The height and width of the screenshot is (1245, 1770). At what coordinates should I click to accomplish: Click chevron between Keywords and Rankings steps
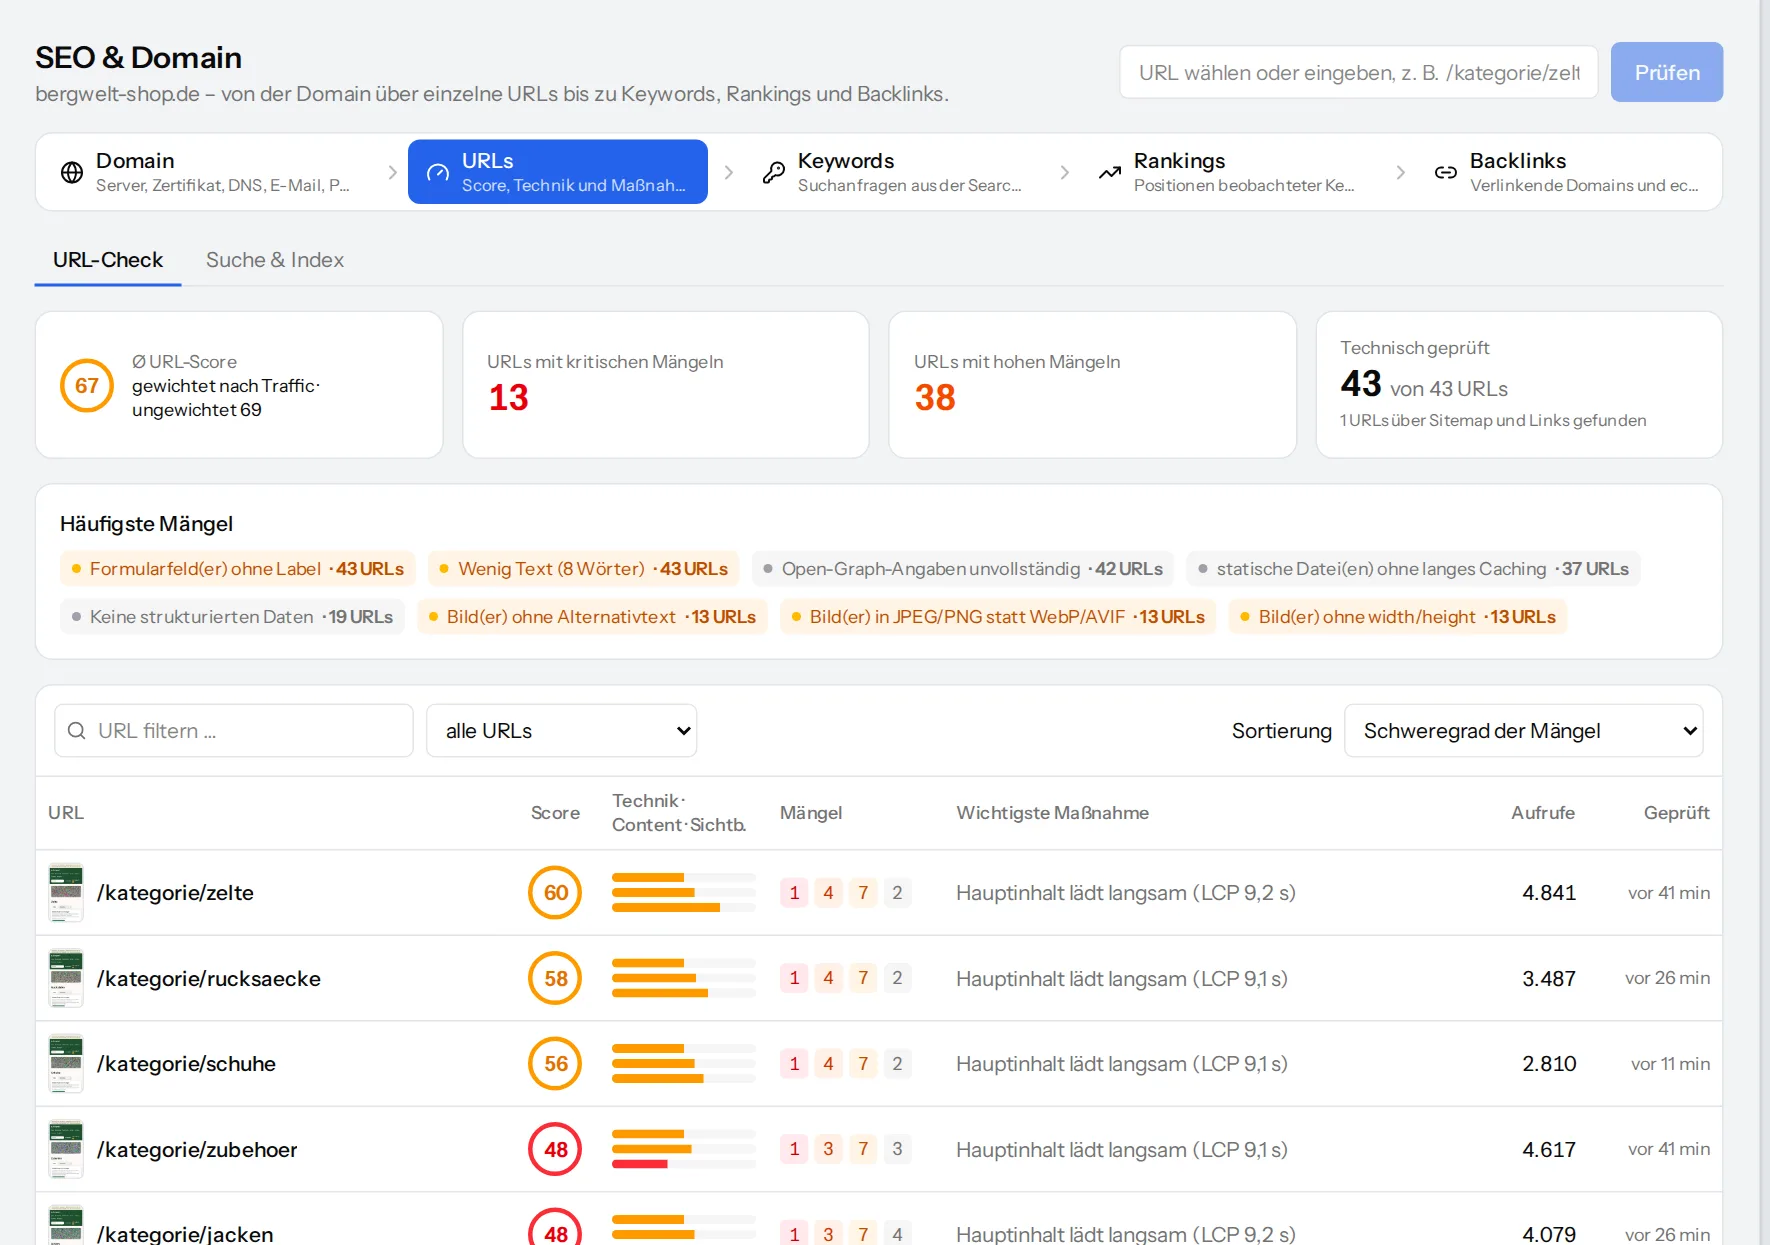tap(1064, 172)
